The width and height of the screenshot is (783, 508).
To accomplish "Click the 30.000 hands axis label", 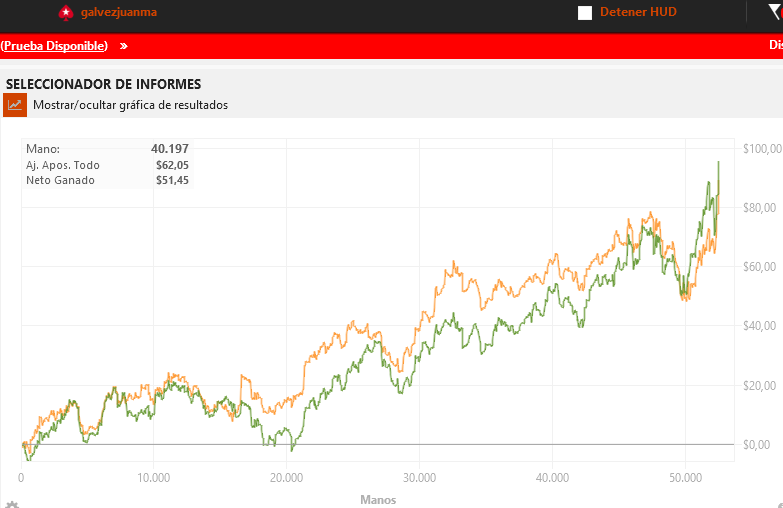I will click(x=419, y=478).
